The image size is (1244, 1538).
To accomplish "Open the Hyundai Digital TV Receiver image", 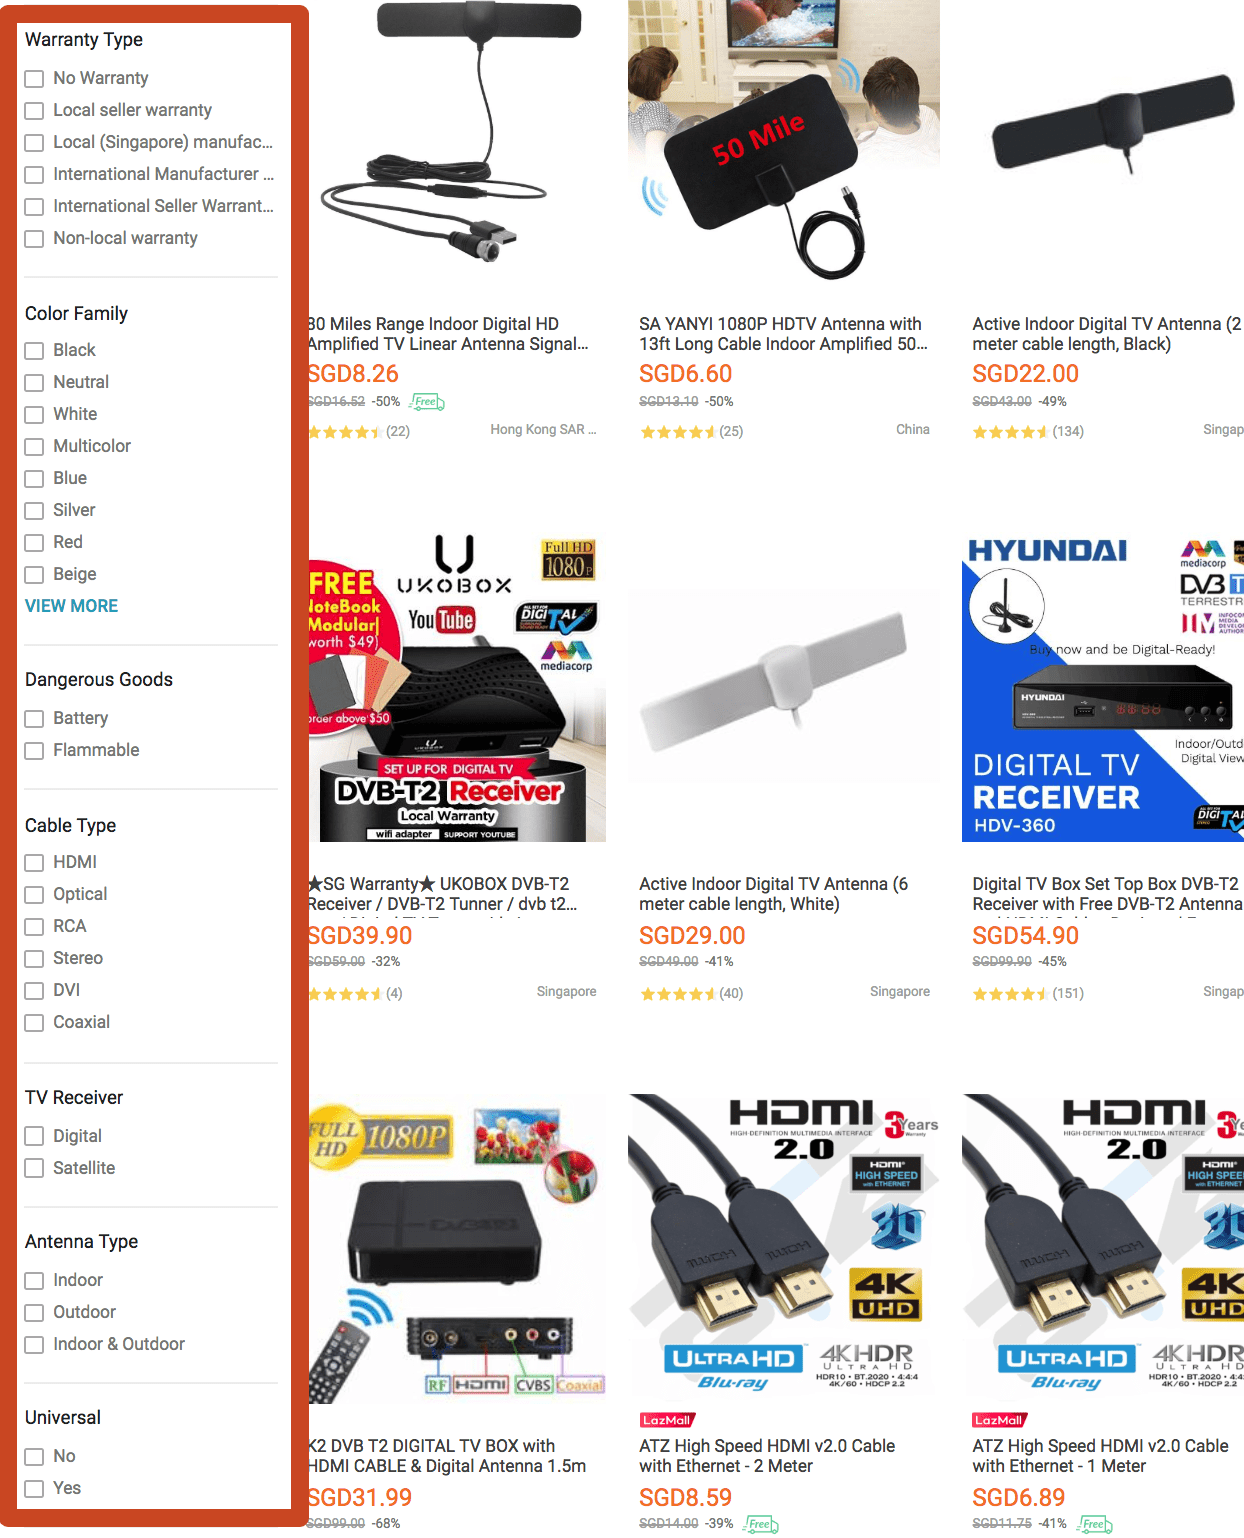I will [1103, 688].
